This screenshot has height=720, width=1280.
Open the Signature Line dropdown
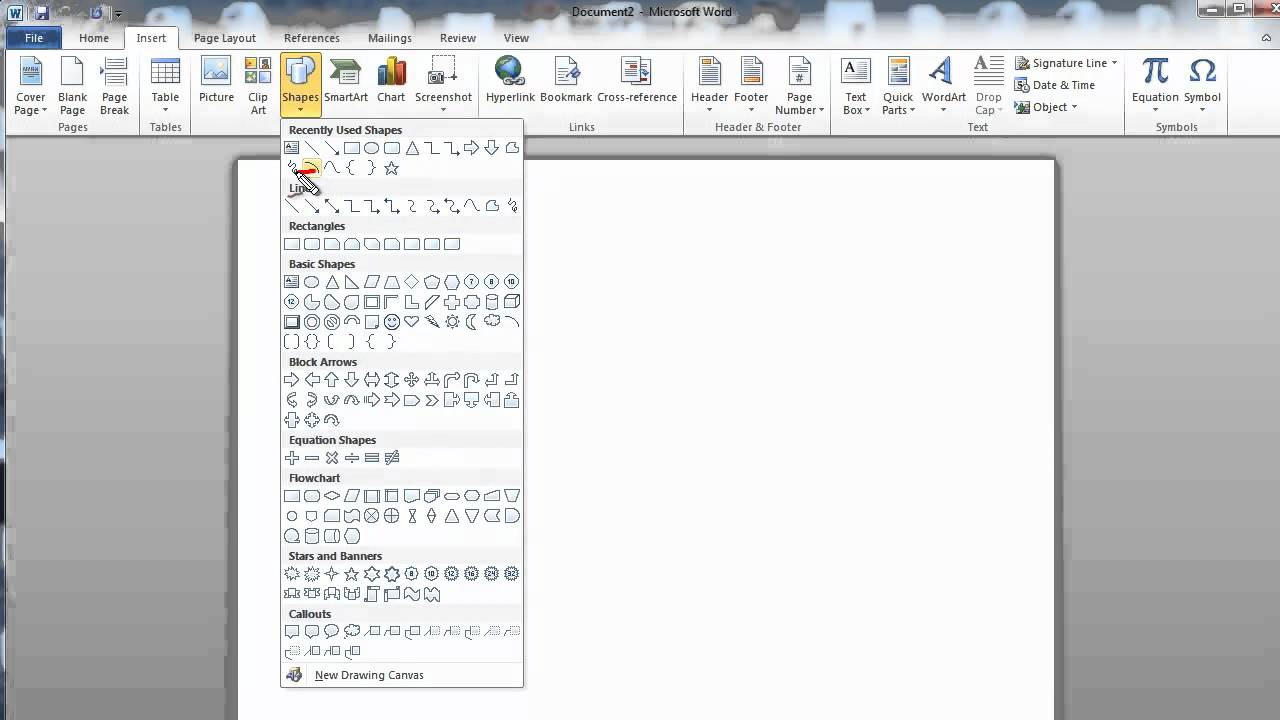(1065, 62)
